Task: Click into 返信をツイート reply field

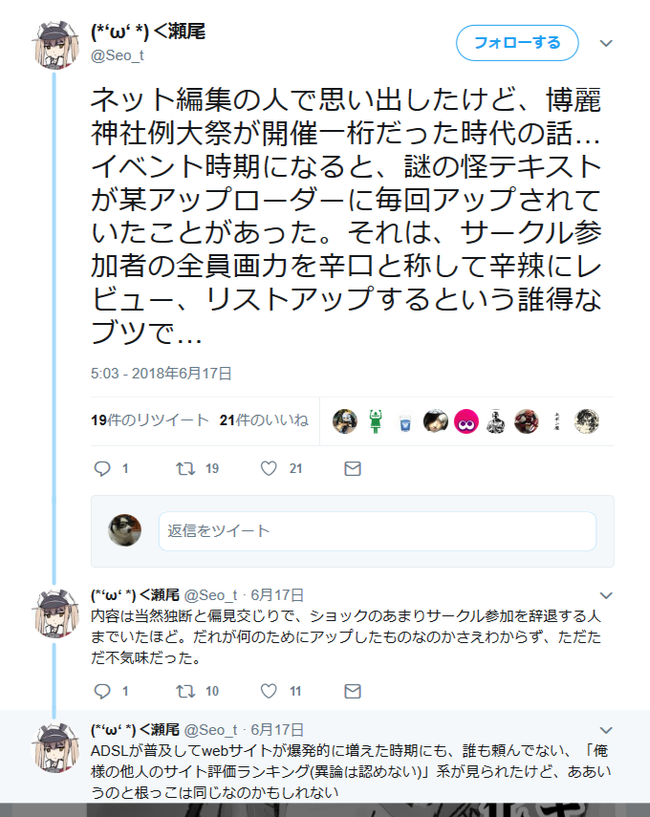Action: (377, 531)
